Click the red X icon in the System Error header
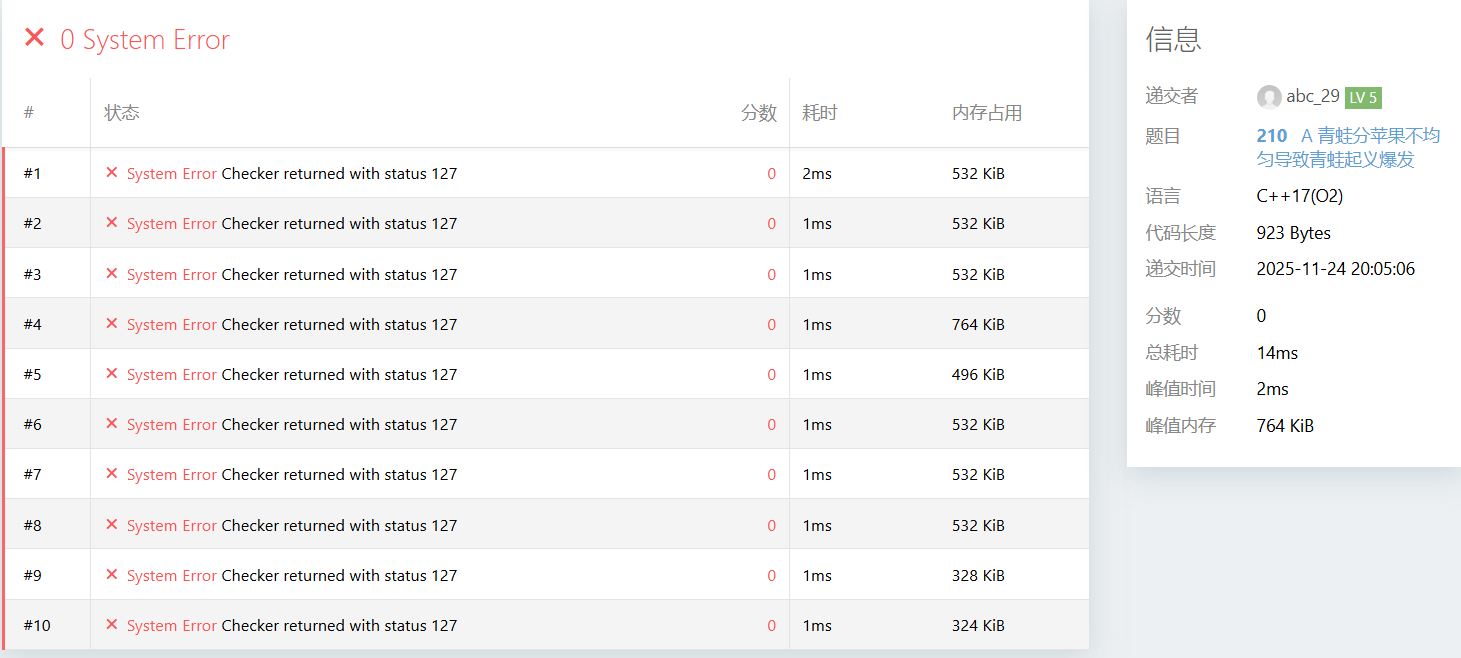This screenshot has height=658, width=1461. pos(35,38)
